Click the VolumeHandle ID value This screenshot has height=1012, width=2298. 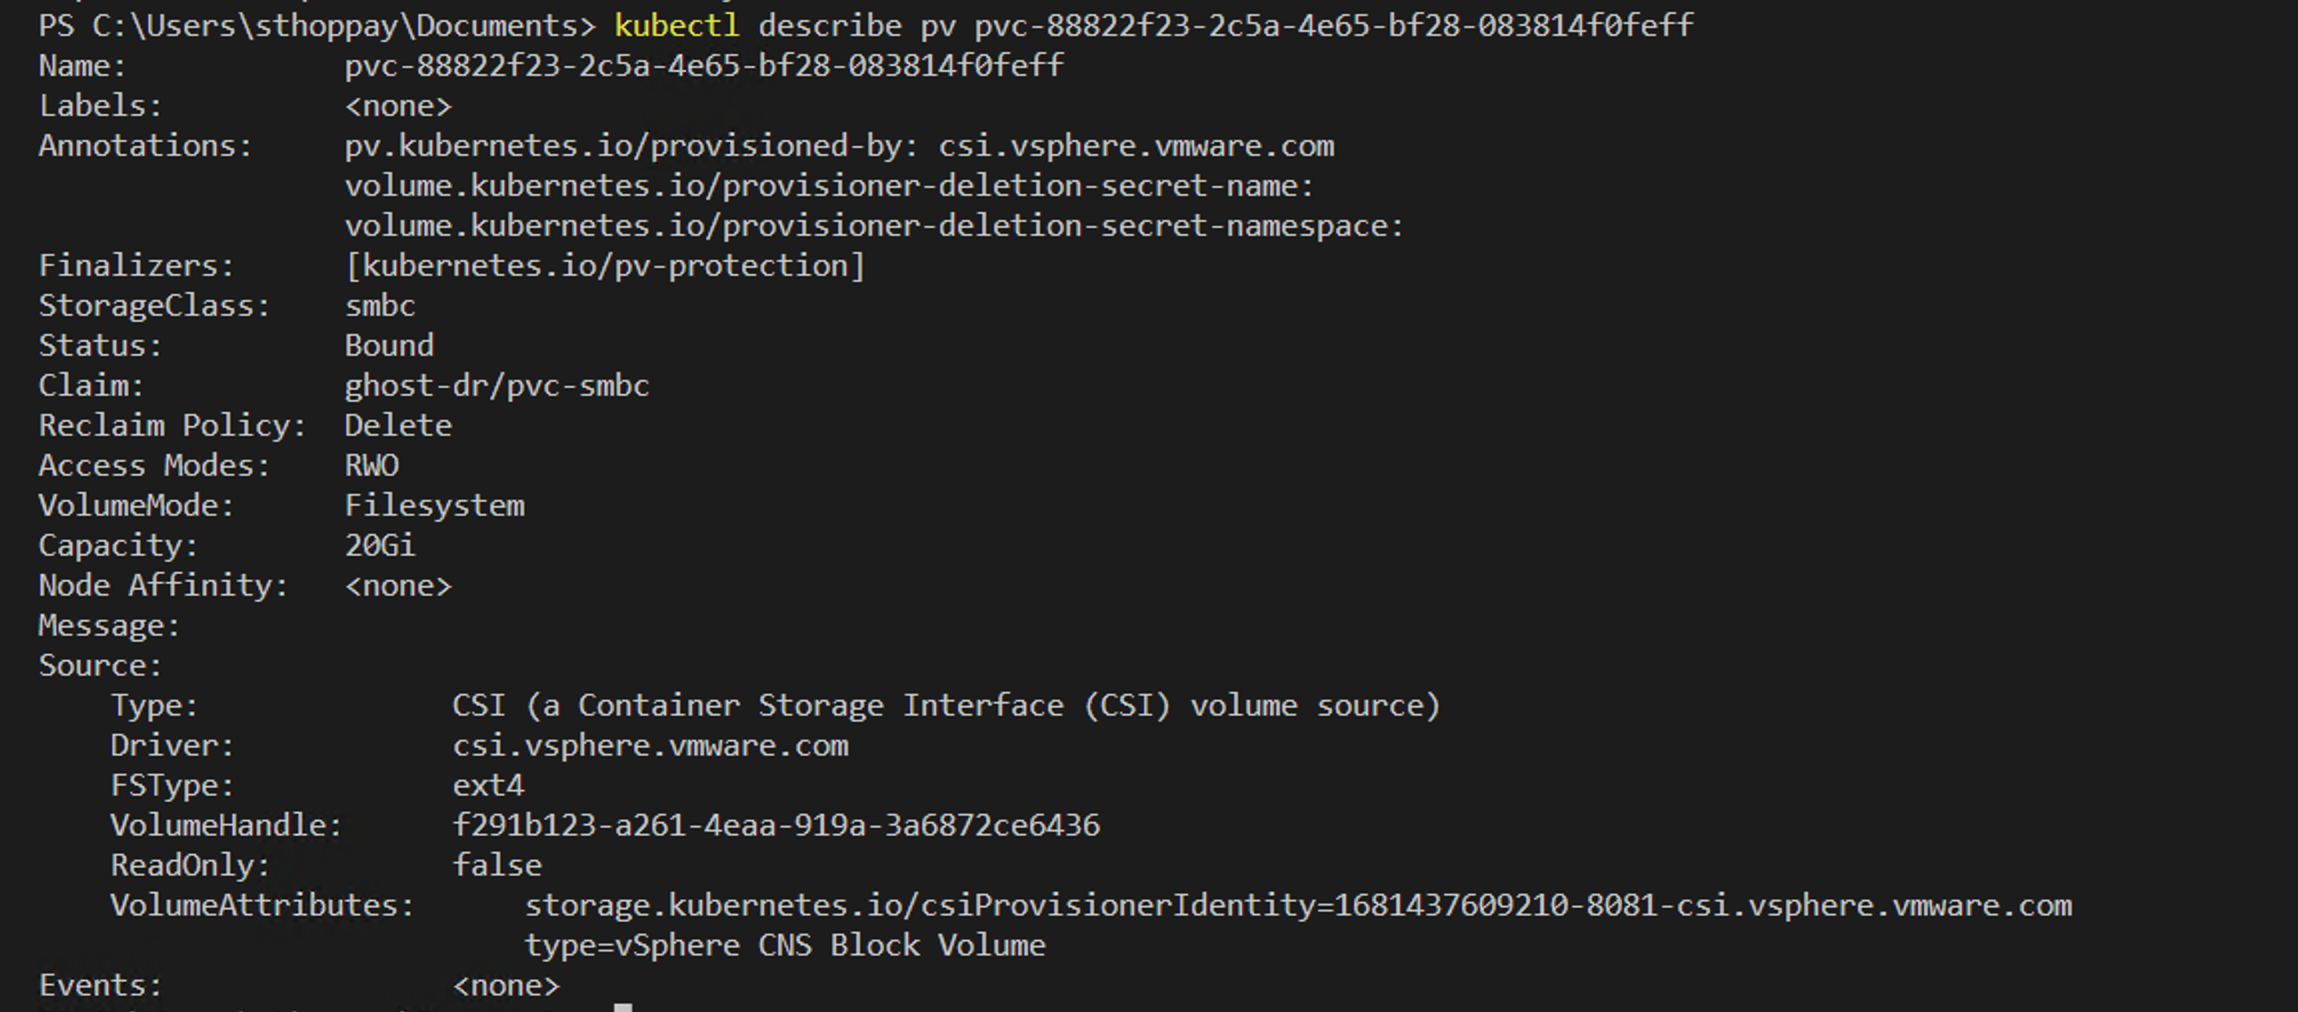pyautogui.click(x=776, y=826)
